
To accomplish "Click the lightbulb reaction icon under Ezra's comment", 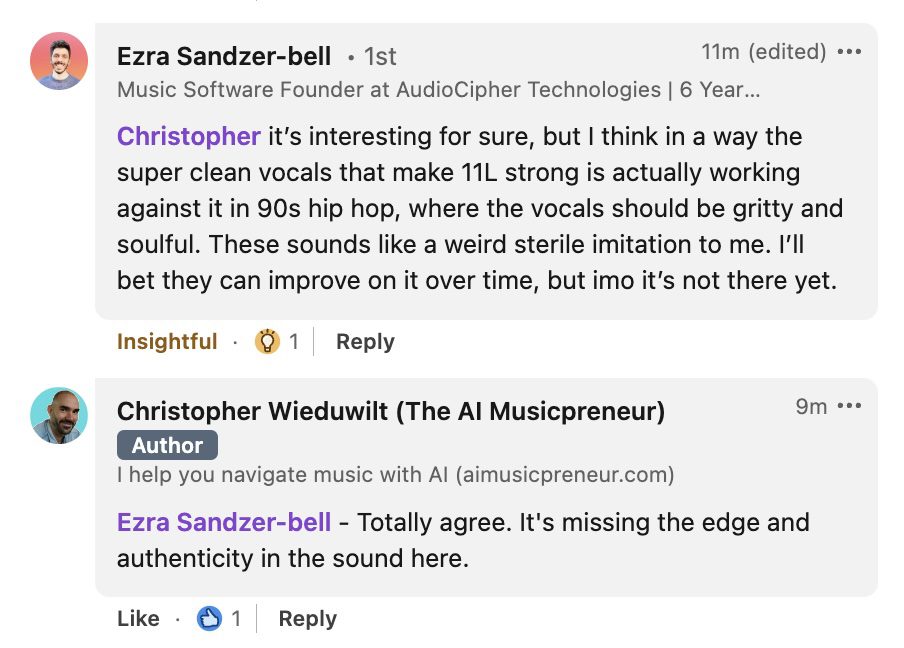I will tap(267, 342).
